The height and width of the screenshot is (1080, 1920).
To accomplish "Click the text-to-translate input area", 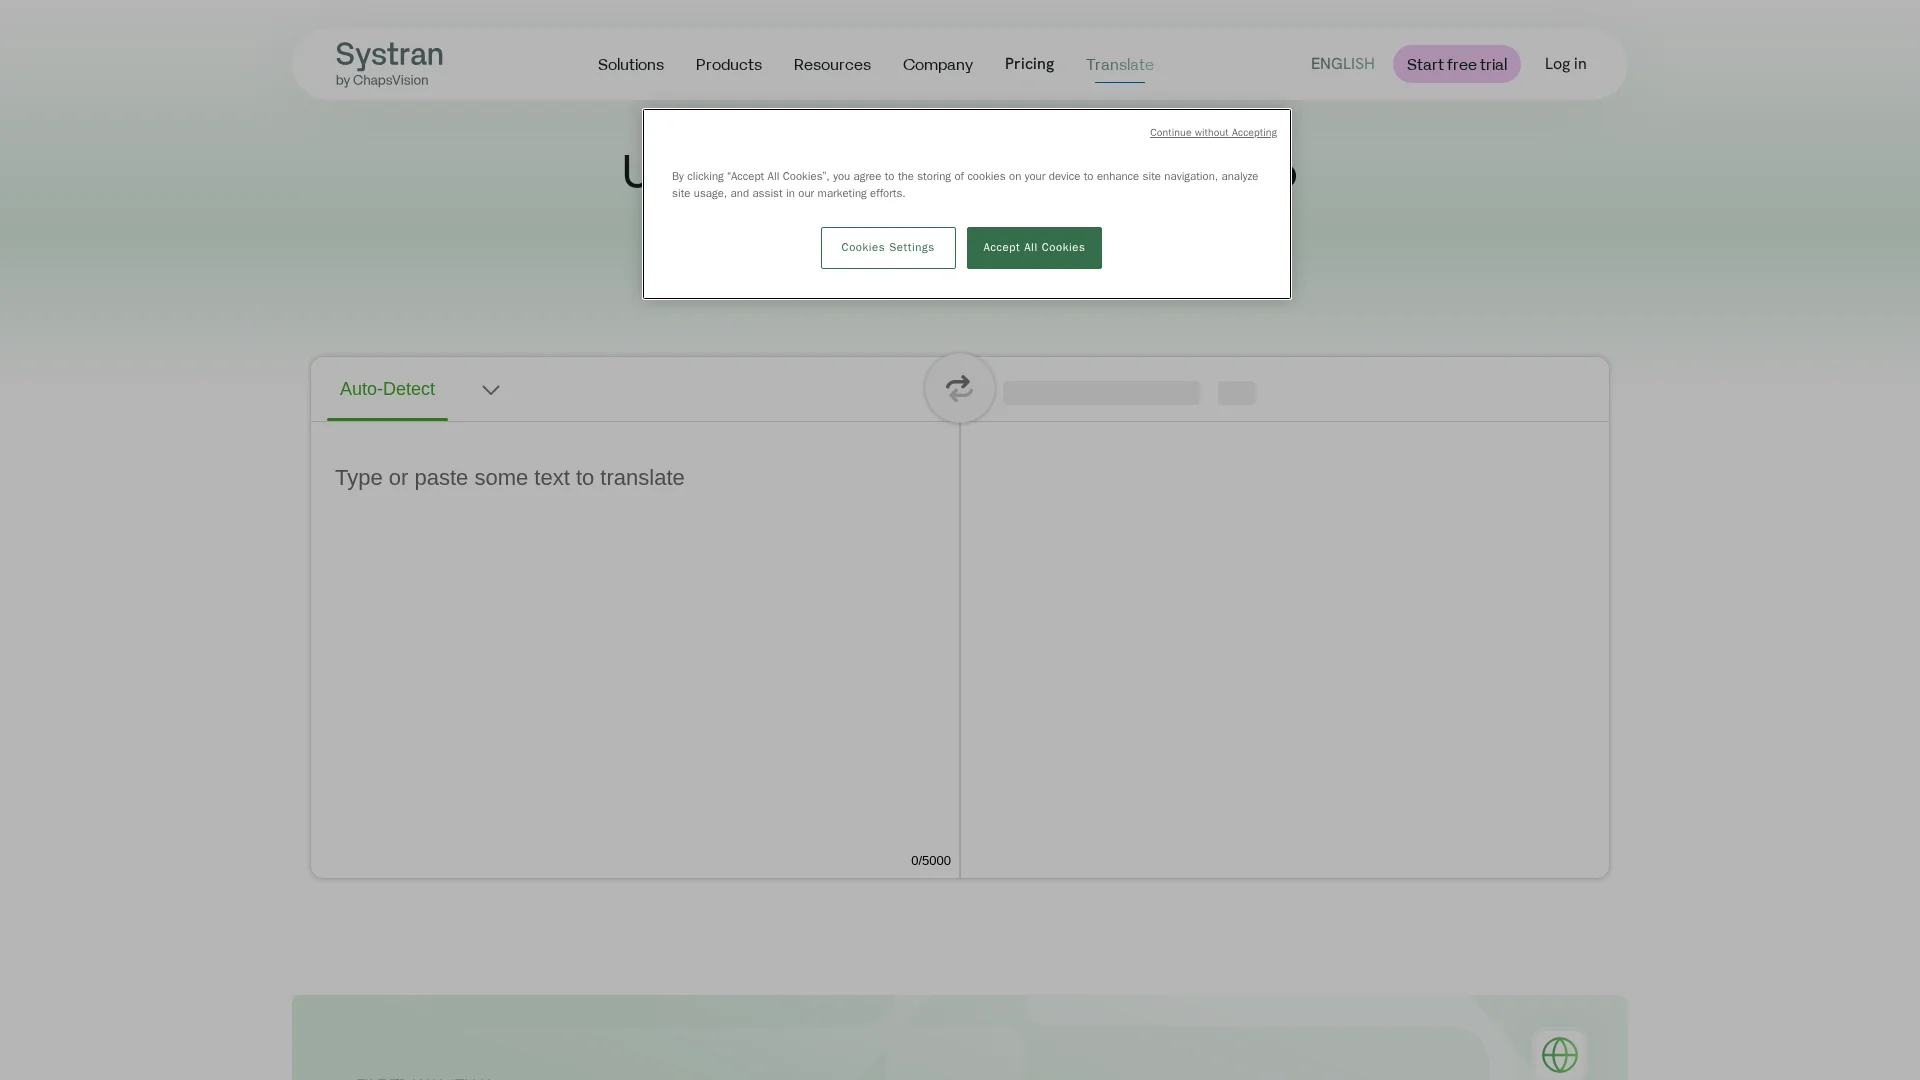I will pyautogui.click(x=634, y=640).
